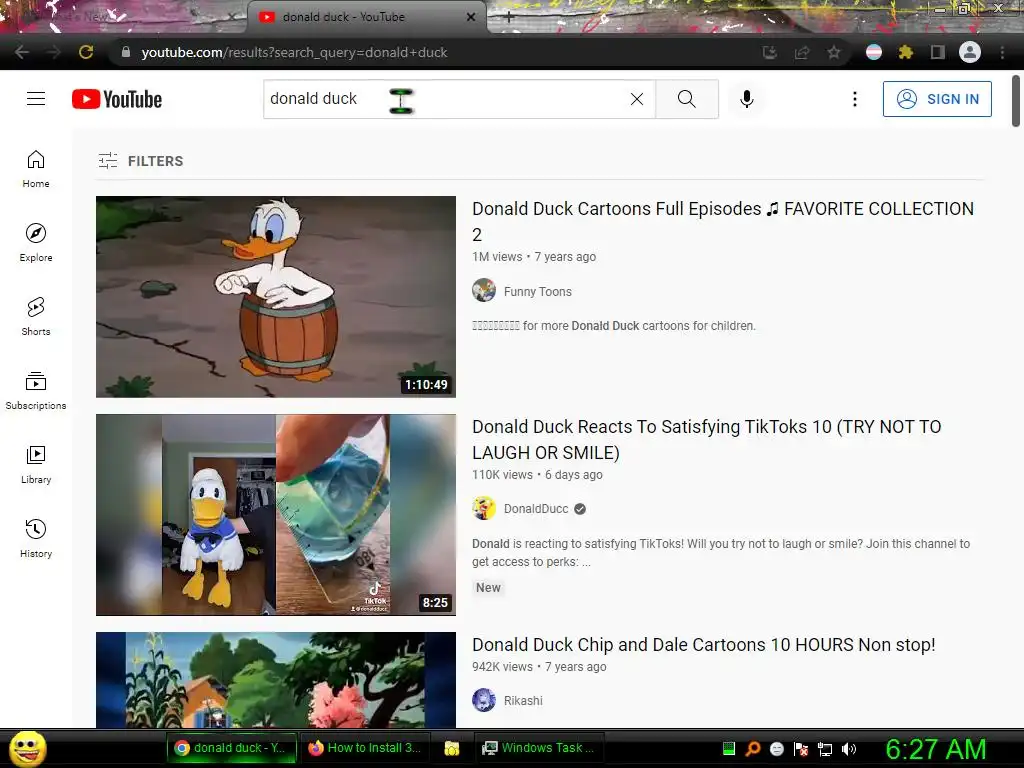This screenshot has width=1024, height=768.
Task: Click the SIGN IN button
Action: [937, 99]
